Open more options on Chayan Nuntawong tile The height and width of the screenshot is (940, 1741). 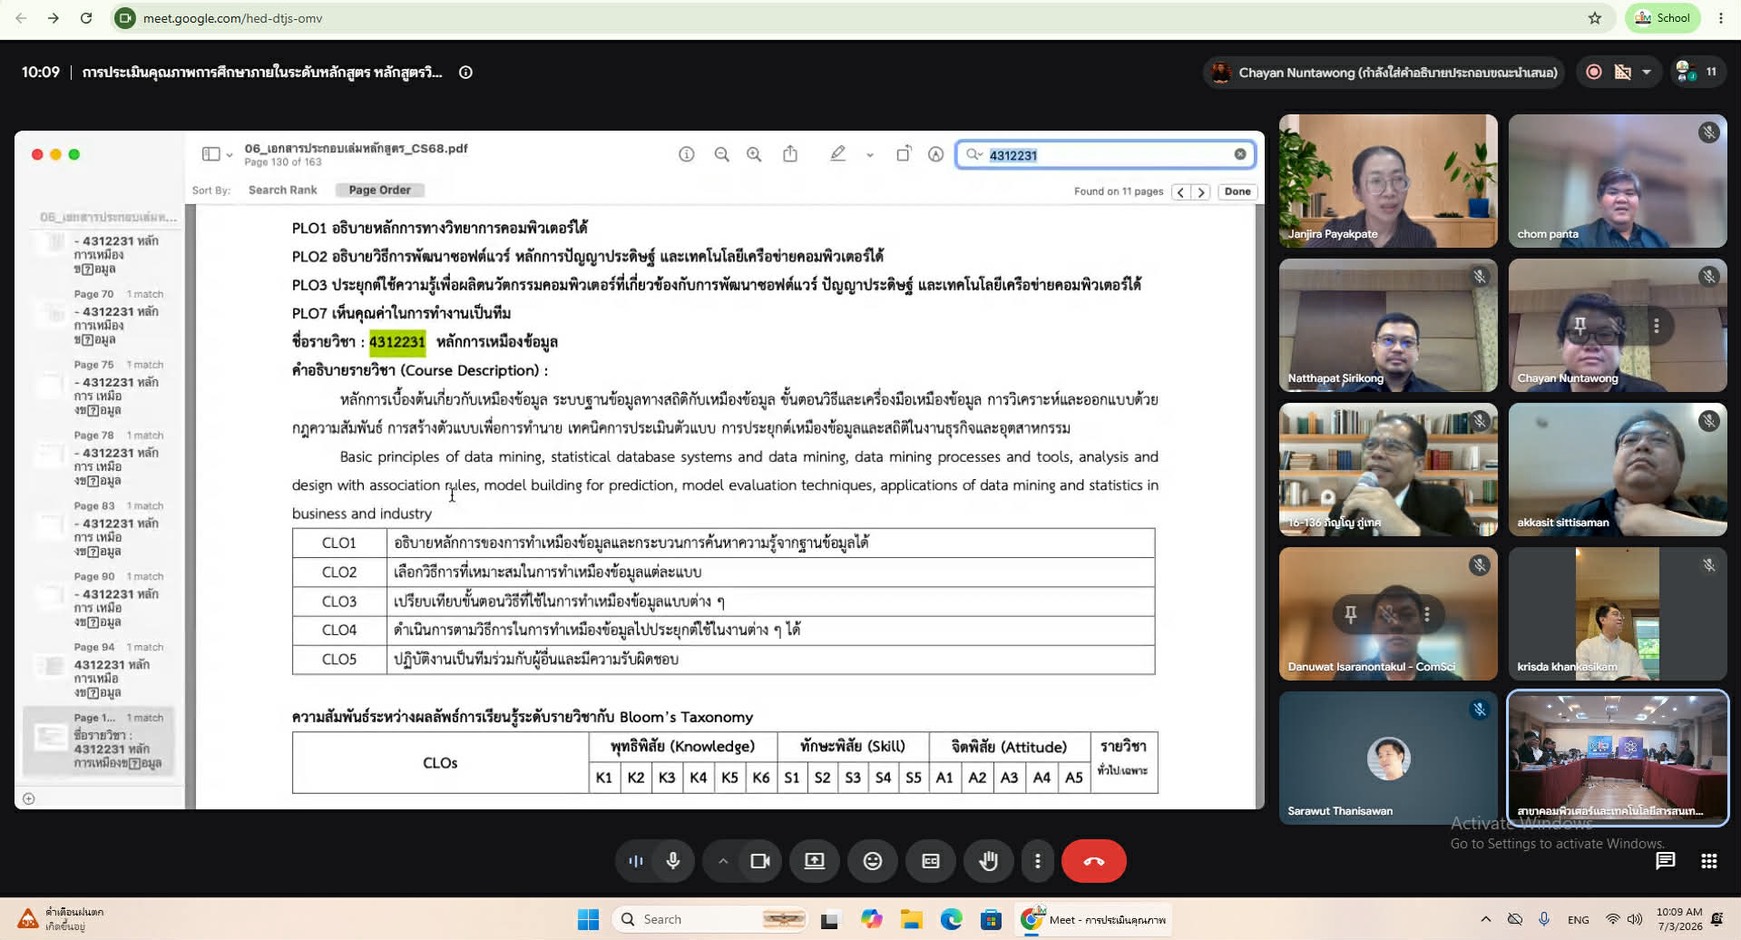[x=1656, y=325]
